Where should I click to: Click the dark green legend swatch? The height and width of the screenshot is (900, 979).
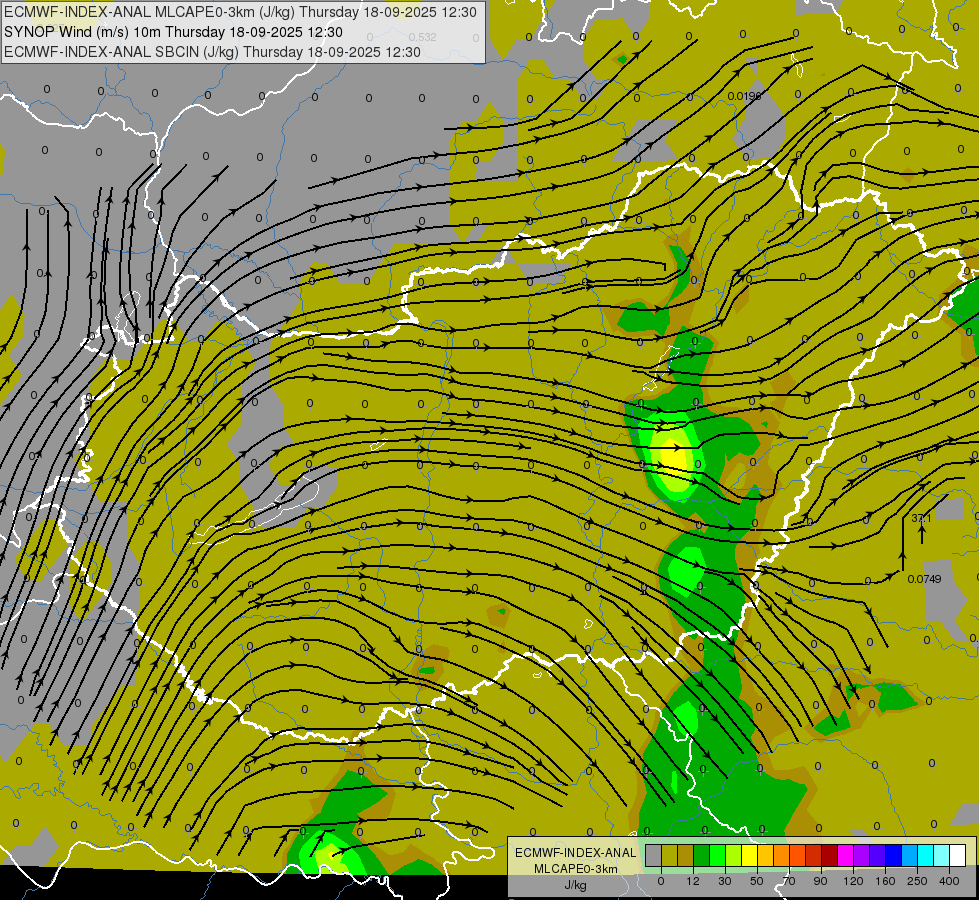(x=702, y=855)
